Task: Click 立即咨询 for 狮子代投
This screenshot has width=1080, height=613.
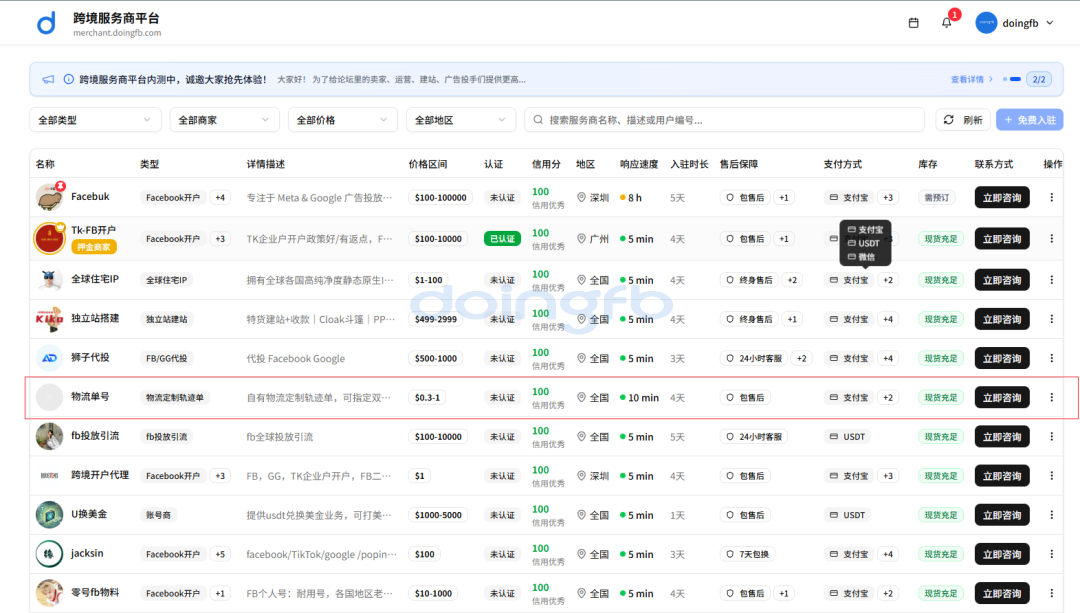Action: [1001, 358]
